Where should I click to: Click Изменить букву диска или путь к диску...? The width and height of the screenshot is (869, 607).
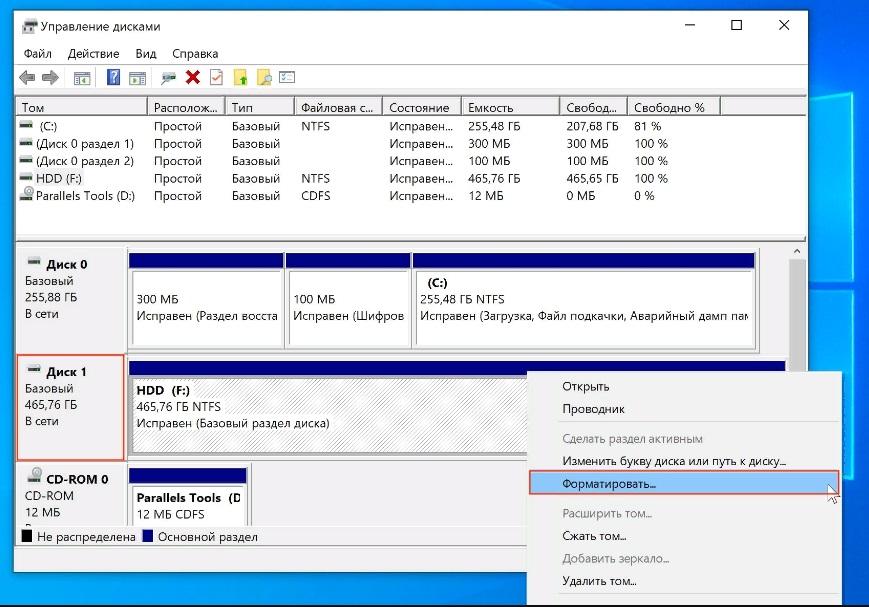pos(674,461)
